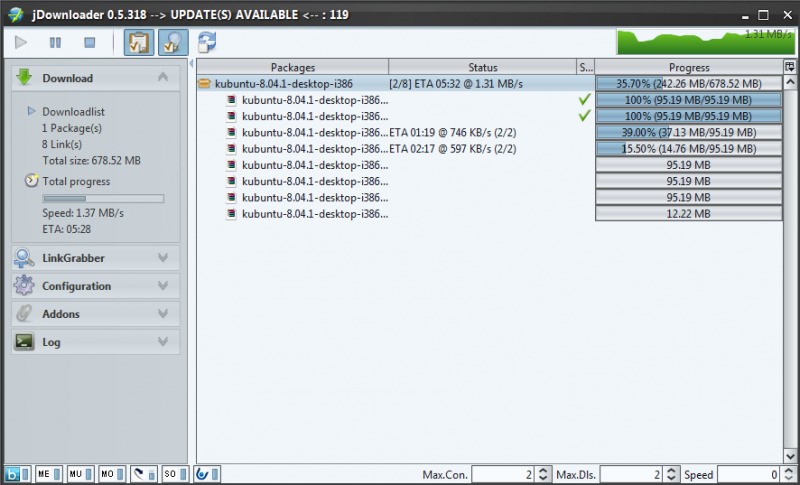Image resolution: width=800 pixels, height=485 pixels.
Task: Click the Packages column header
Action: (292, 67)
